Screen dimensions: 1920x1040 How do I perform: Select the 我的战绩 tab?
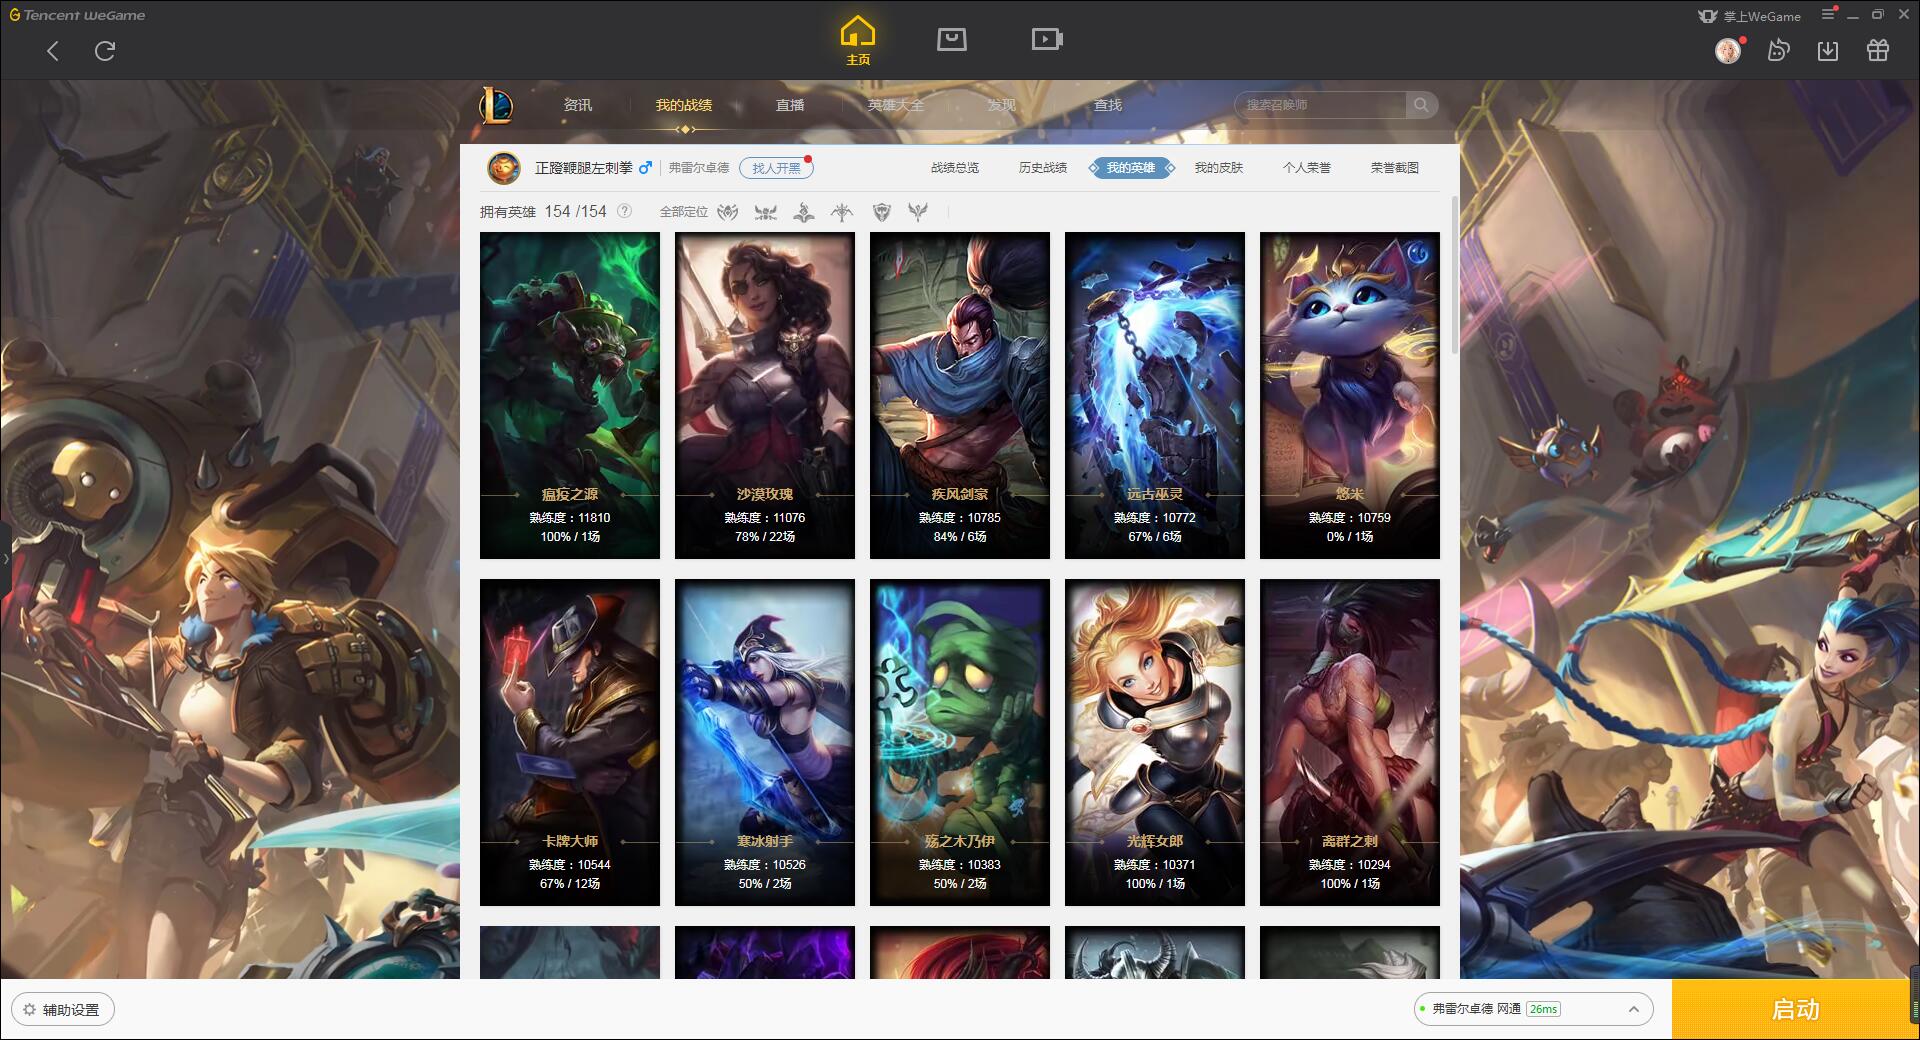684,105
